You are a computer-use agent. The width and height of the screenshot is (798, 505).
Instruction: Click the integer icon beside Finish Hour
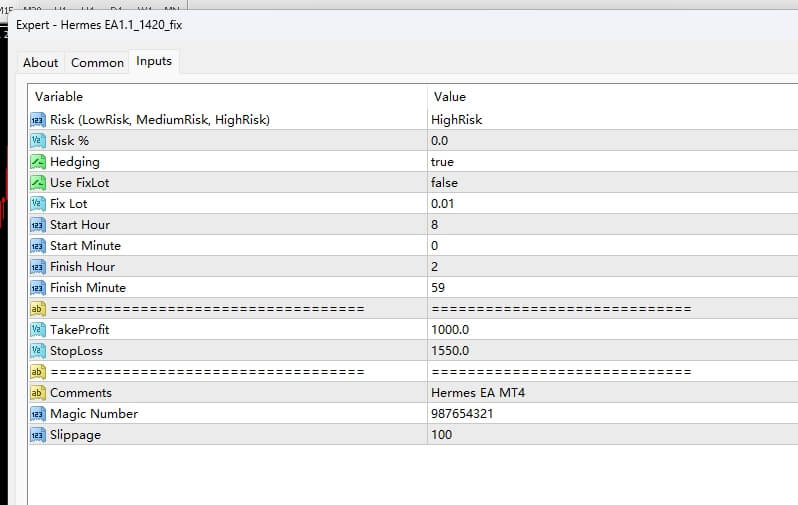[38, 267]
